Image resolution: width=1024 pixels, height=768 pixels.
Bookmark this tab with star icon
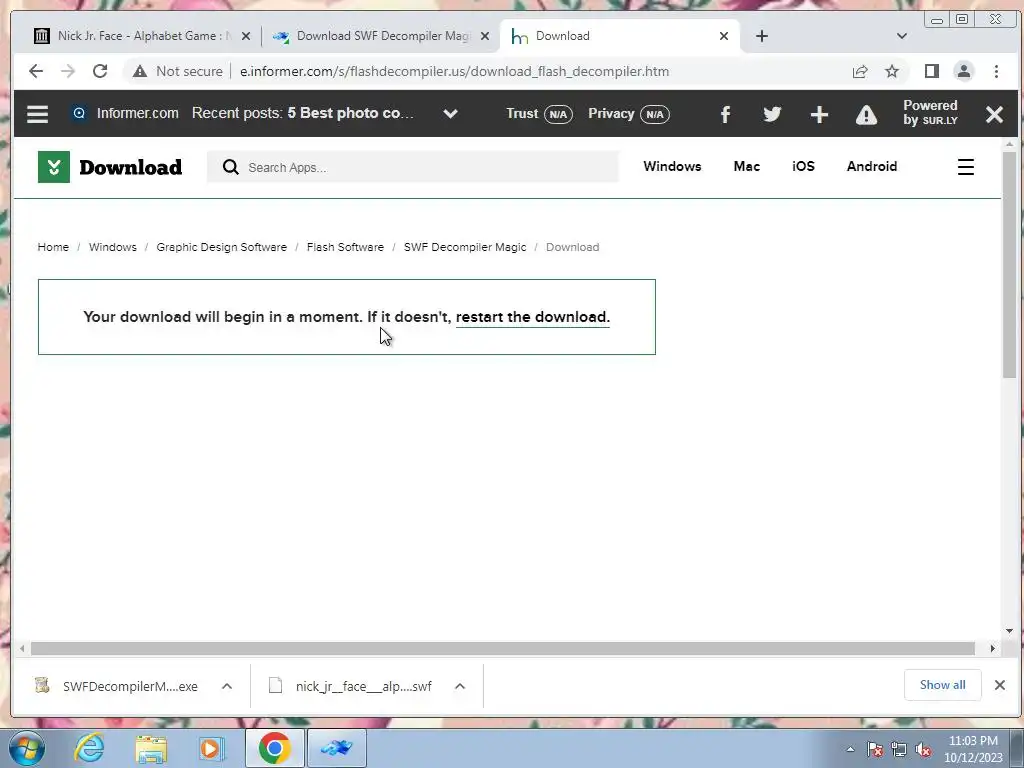(x=891, y=71)
